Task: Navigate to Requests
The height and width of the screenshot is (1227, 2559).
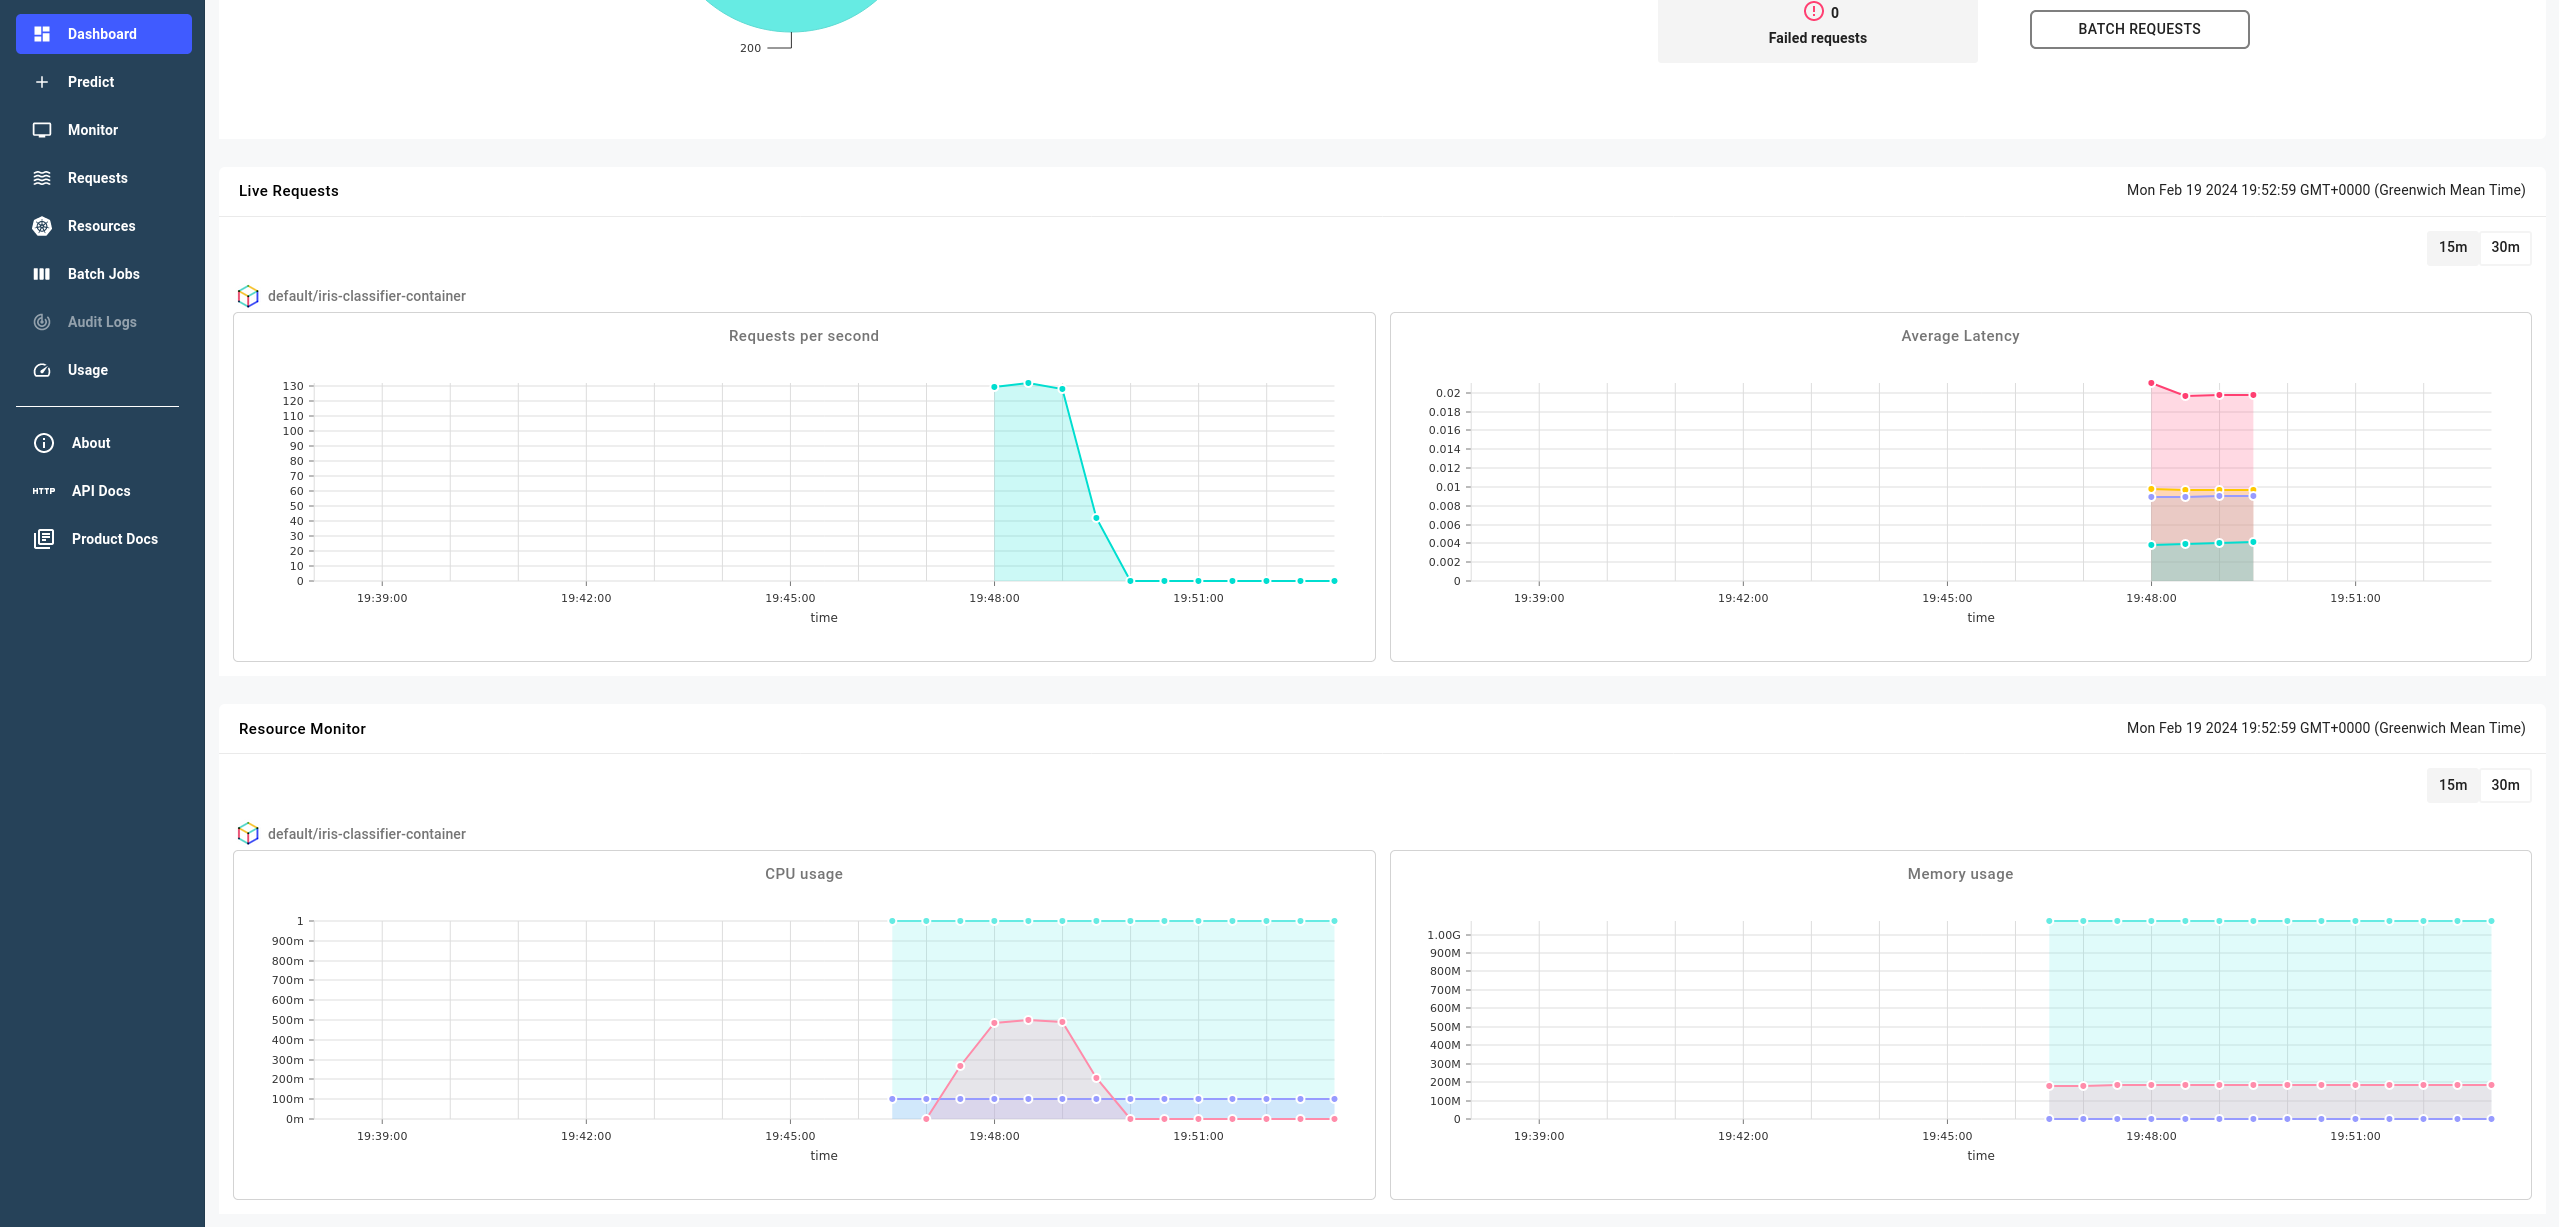Action: [x=104, y=178]
